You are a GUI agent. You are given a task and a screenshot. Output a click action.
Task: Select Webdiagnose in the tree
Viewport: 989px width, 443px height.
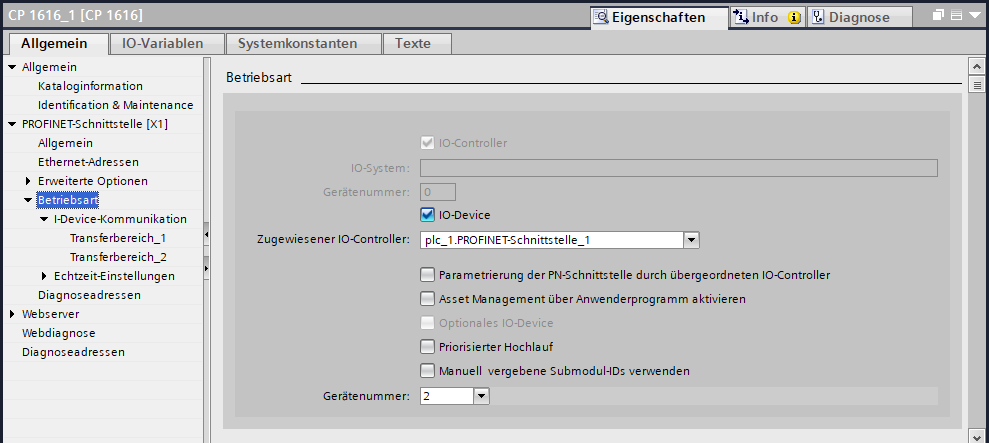59,333
